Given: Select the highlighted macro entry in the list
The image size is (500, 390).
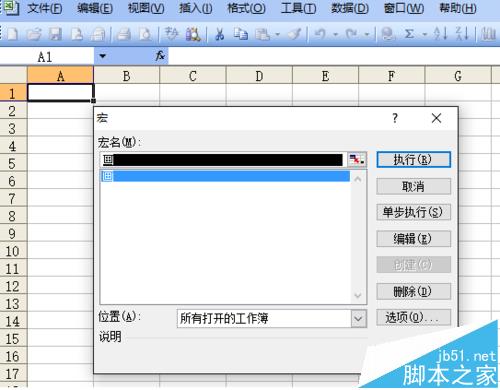Looking at the screenshot, I should pyautogui.click(x=225, y=176).
